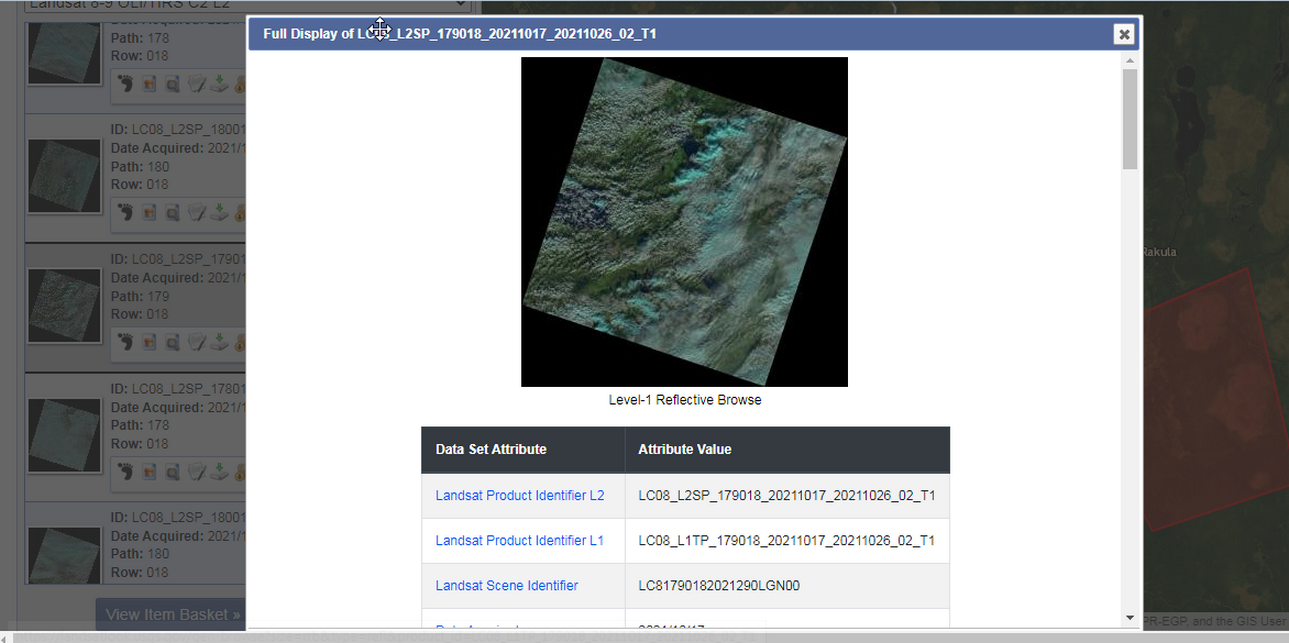Close the Full Display dialog
Viewport: 1289px width, 643px height.
coord(1124,34)
